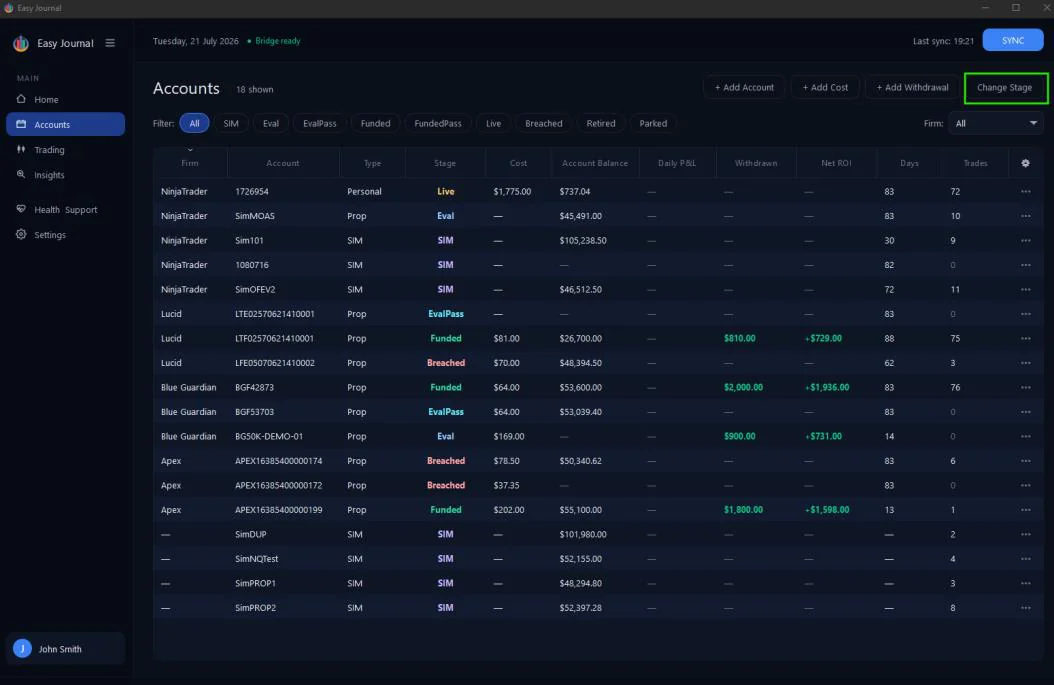Image resolution: width=1054 pixels, height=685 pixels.
Task: Filter accounts by FundedPass stage
Action: (438, 124)
